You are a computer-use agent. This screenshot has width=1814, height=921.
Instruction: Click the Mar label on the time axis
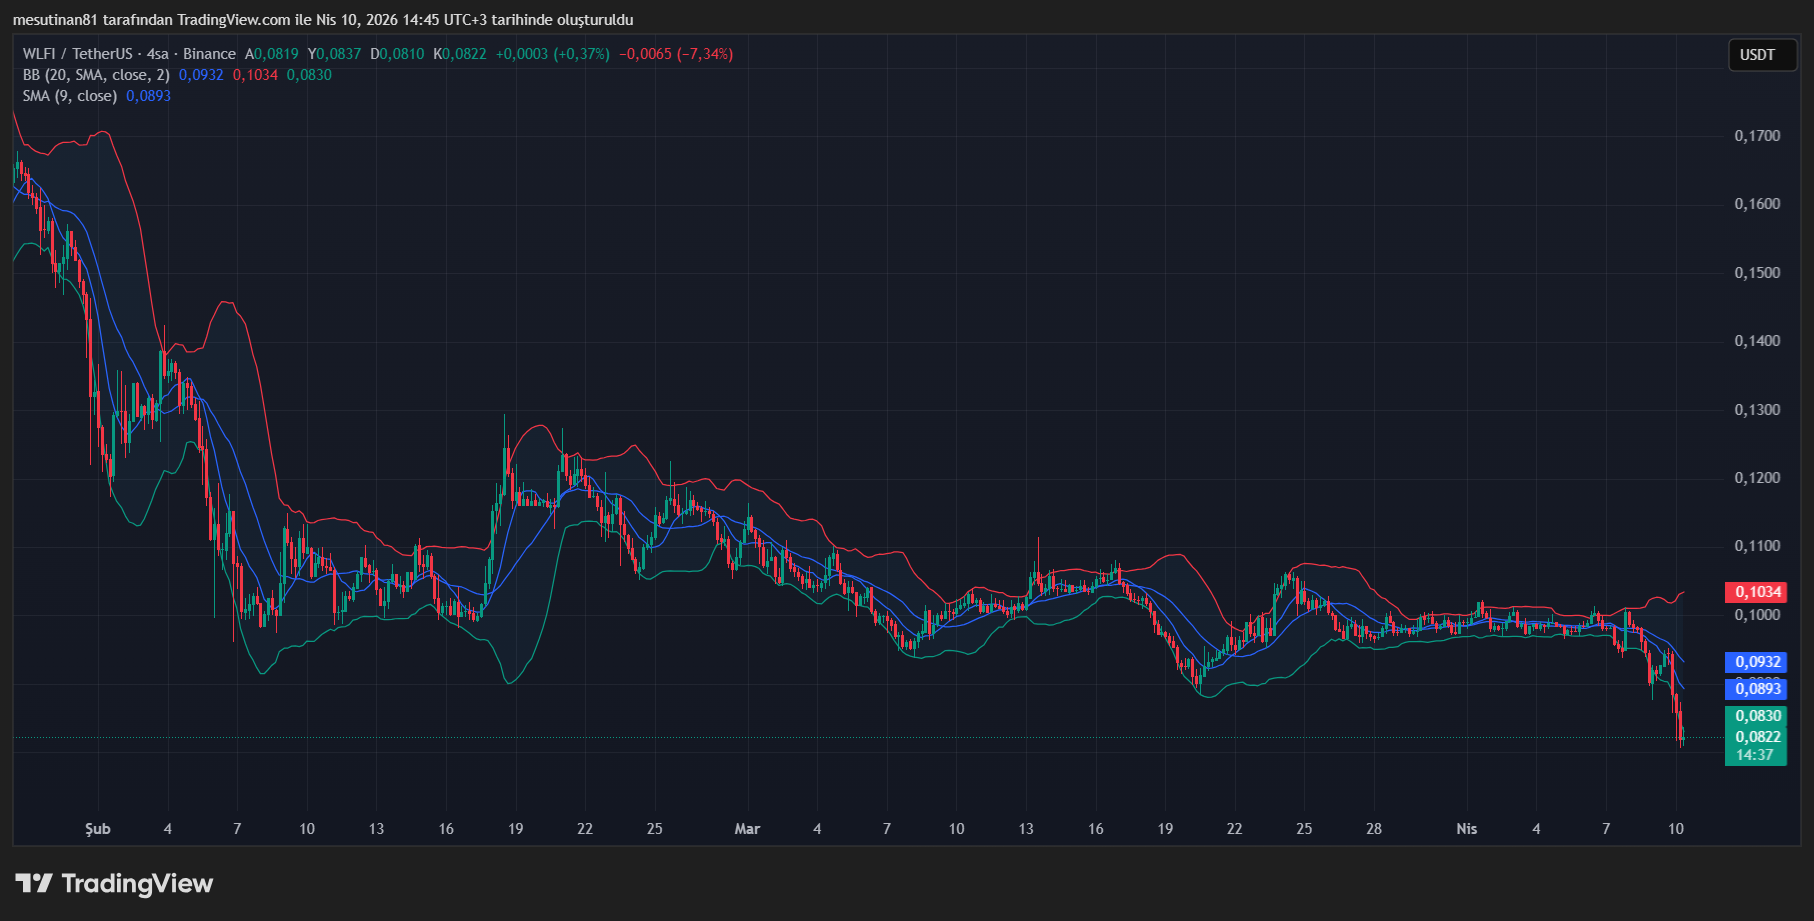click(x=747, y=829)
